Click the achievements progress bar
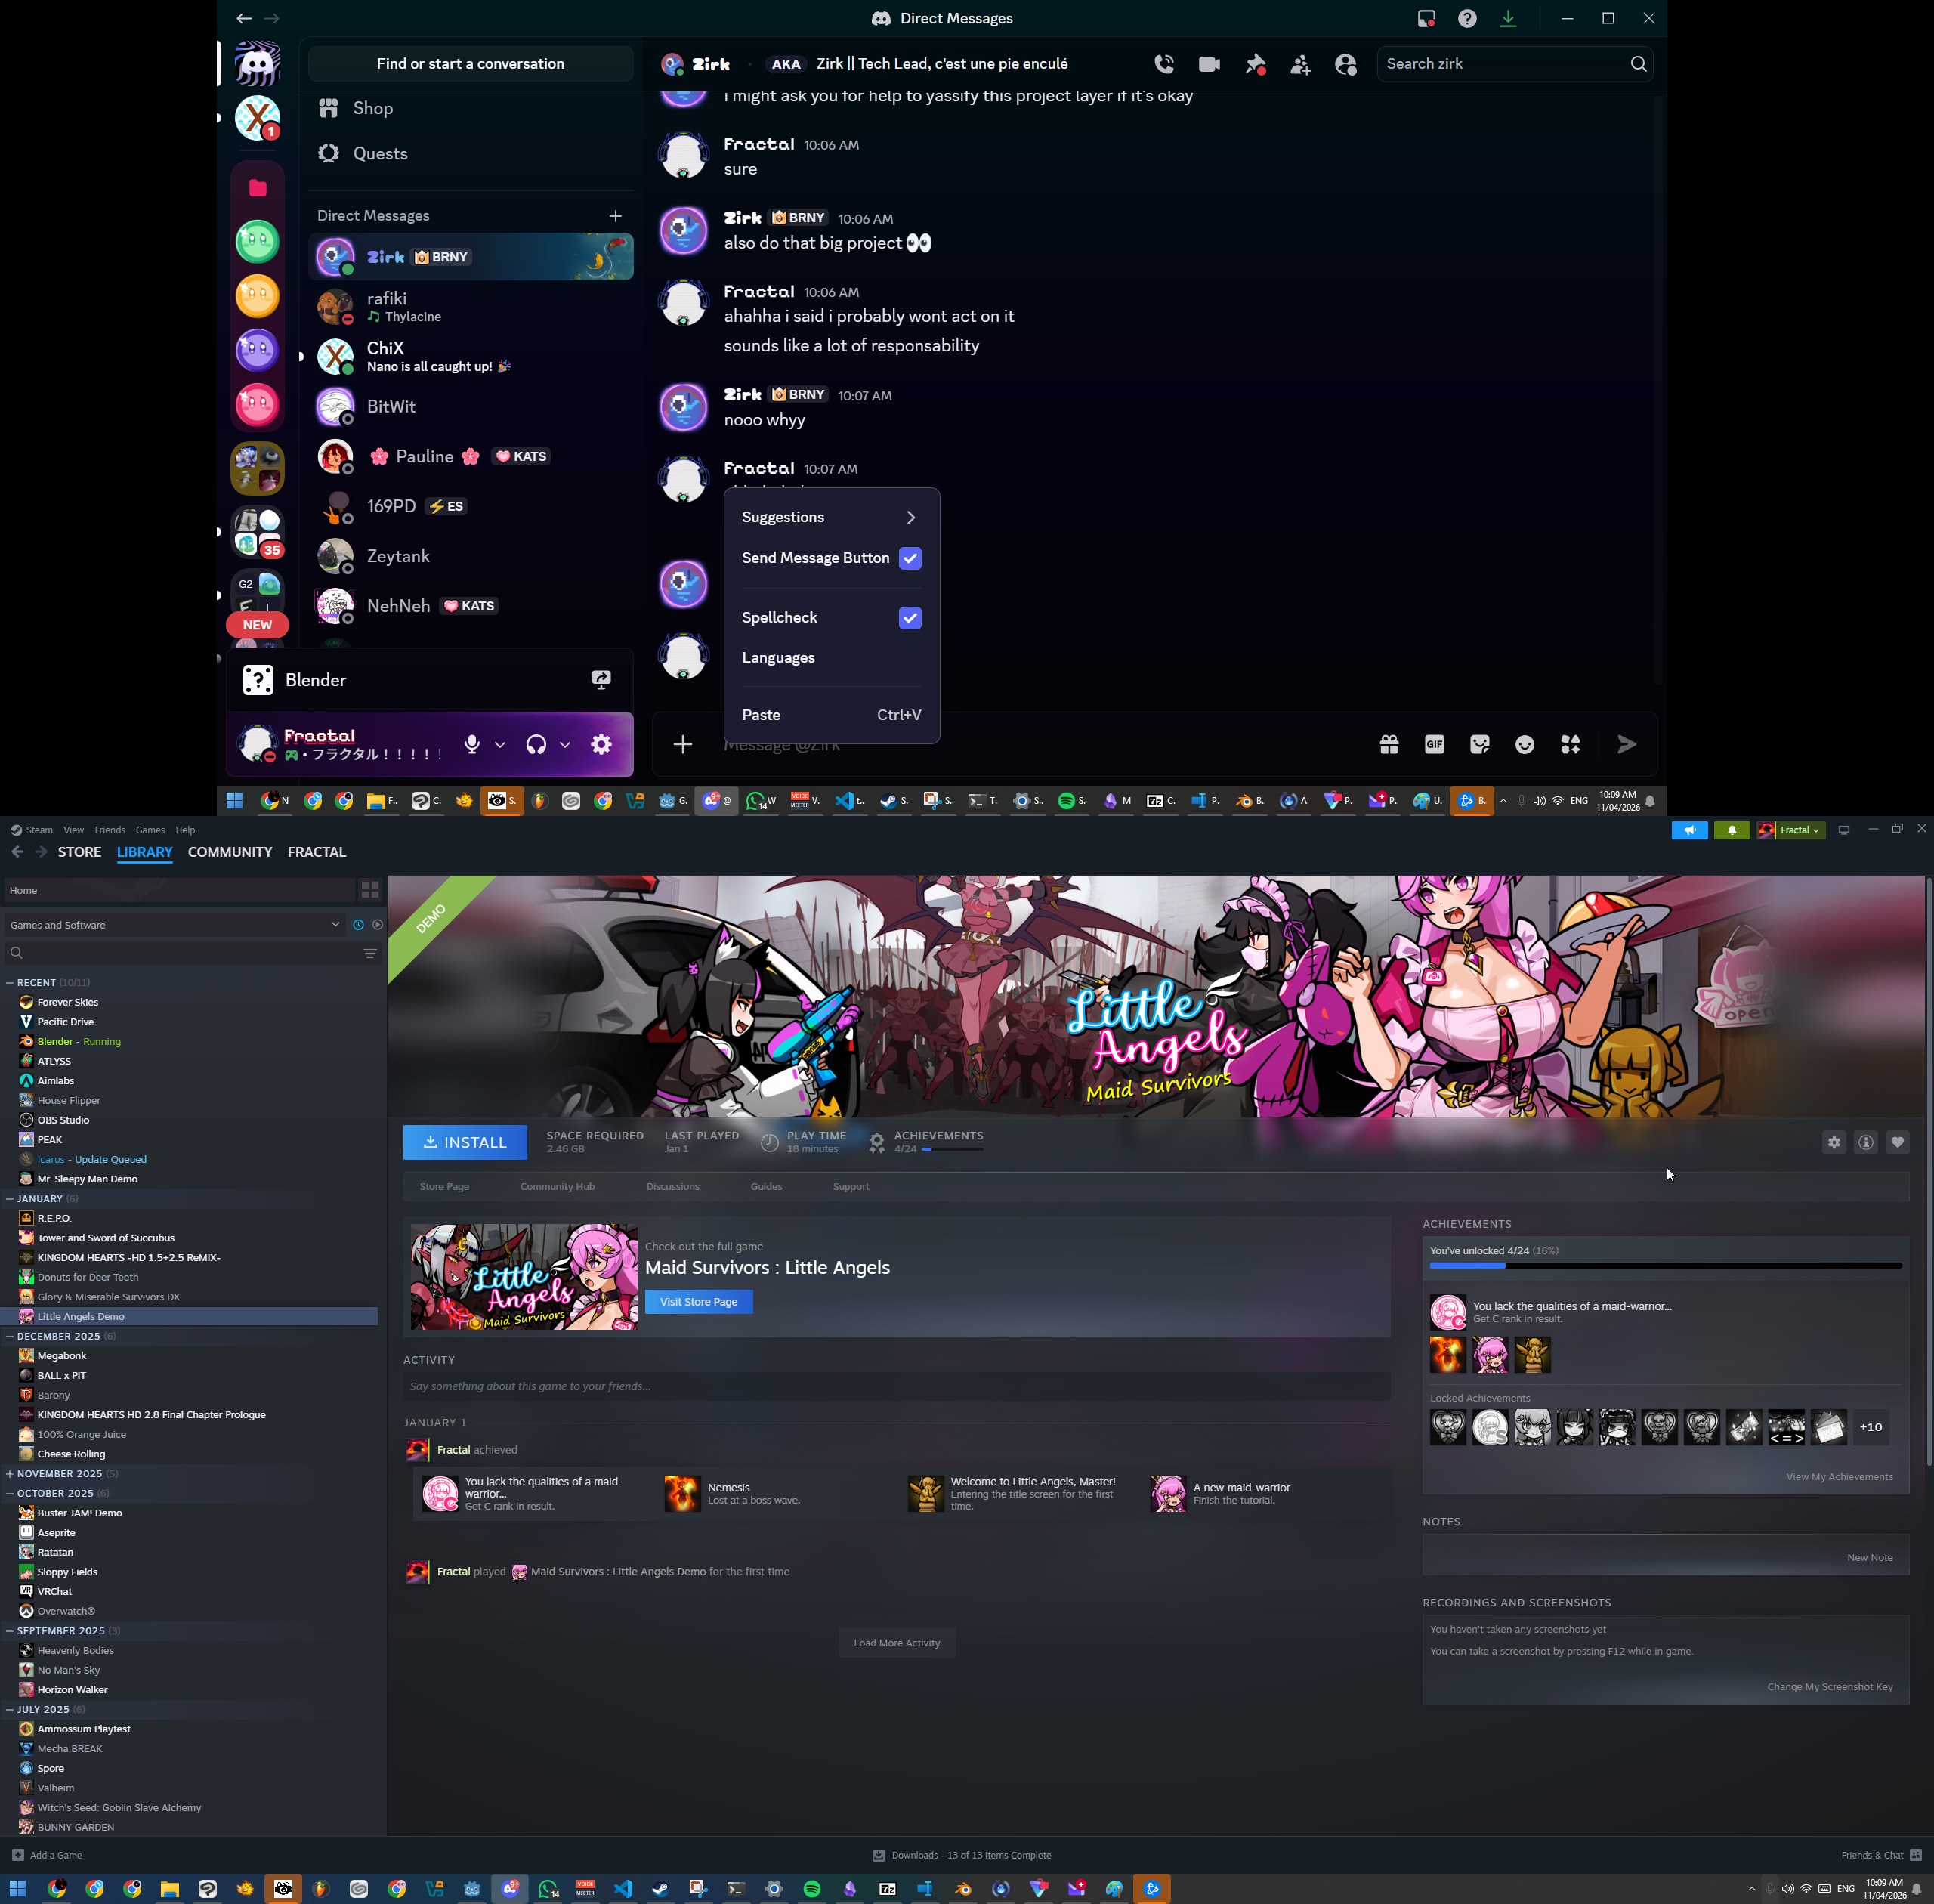The width and height of the screenshot is (1934, 1904). [x=1664, y=1265]
